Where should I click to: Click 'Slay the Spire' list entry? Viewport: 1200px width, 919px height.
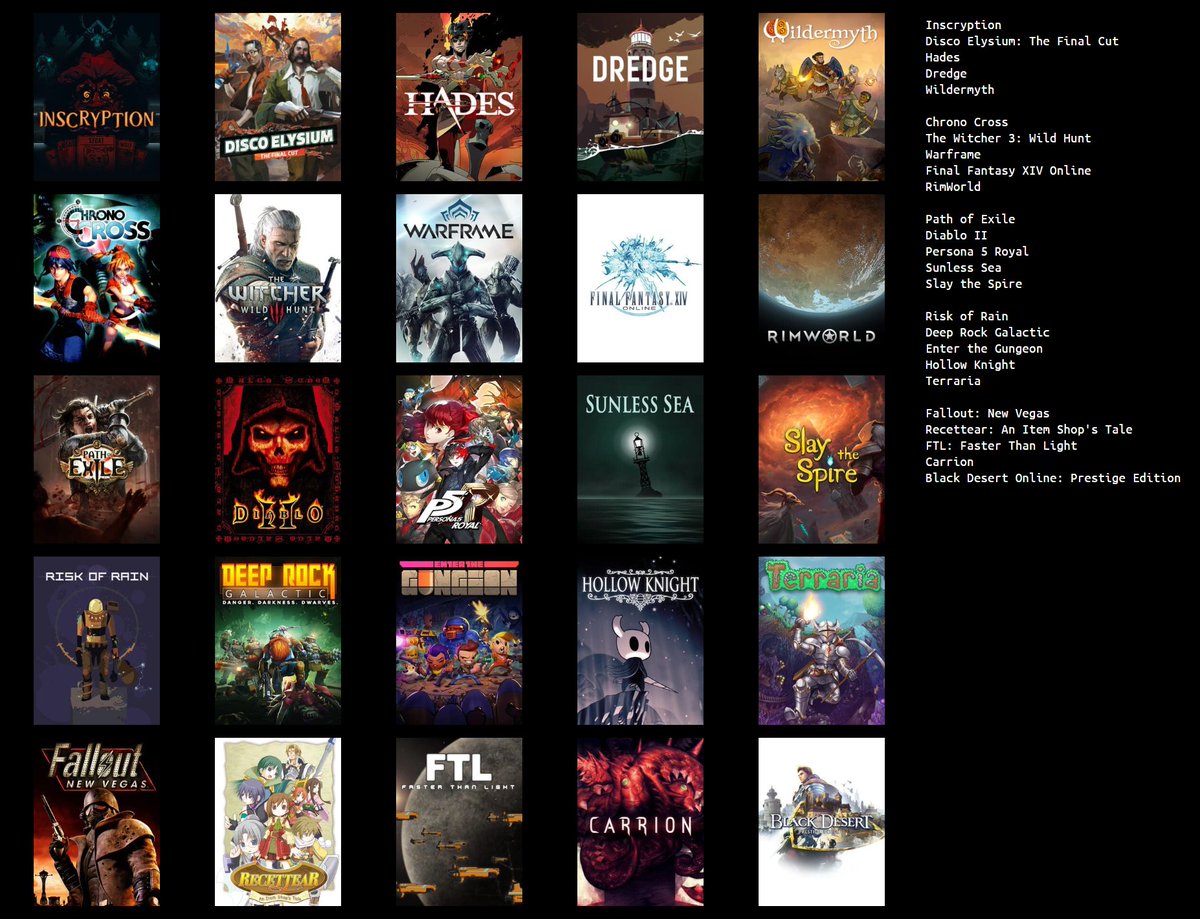point(974,283)
